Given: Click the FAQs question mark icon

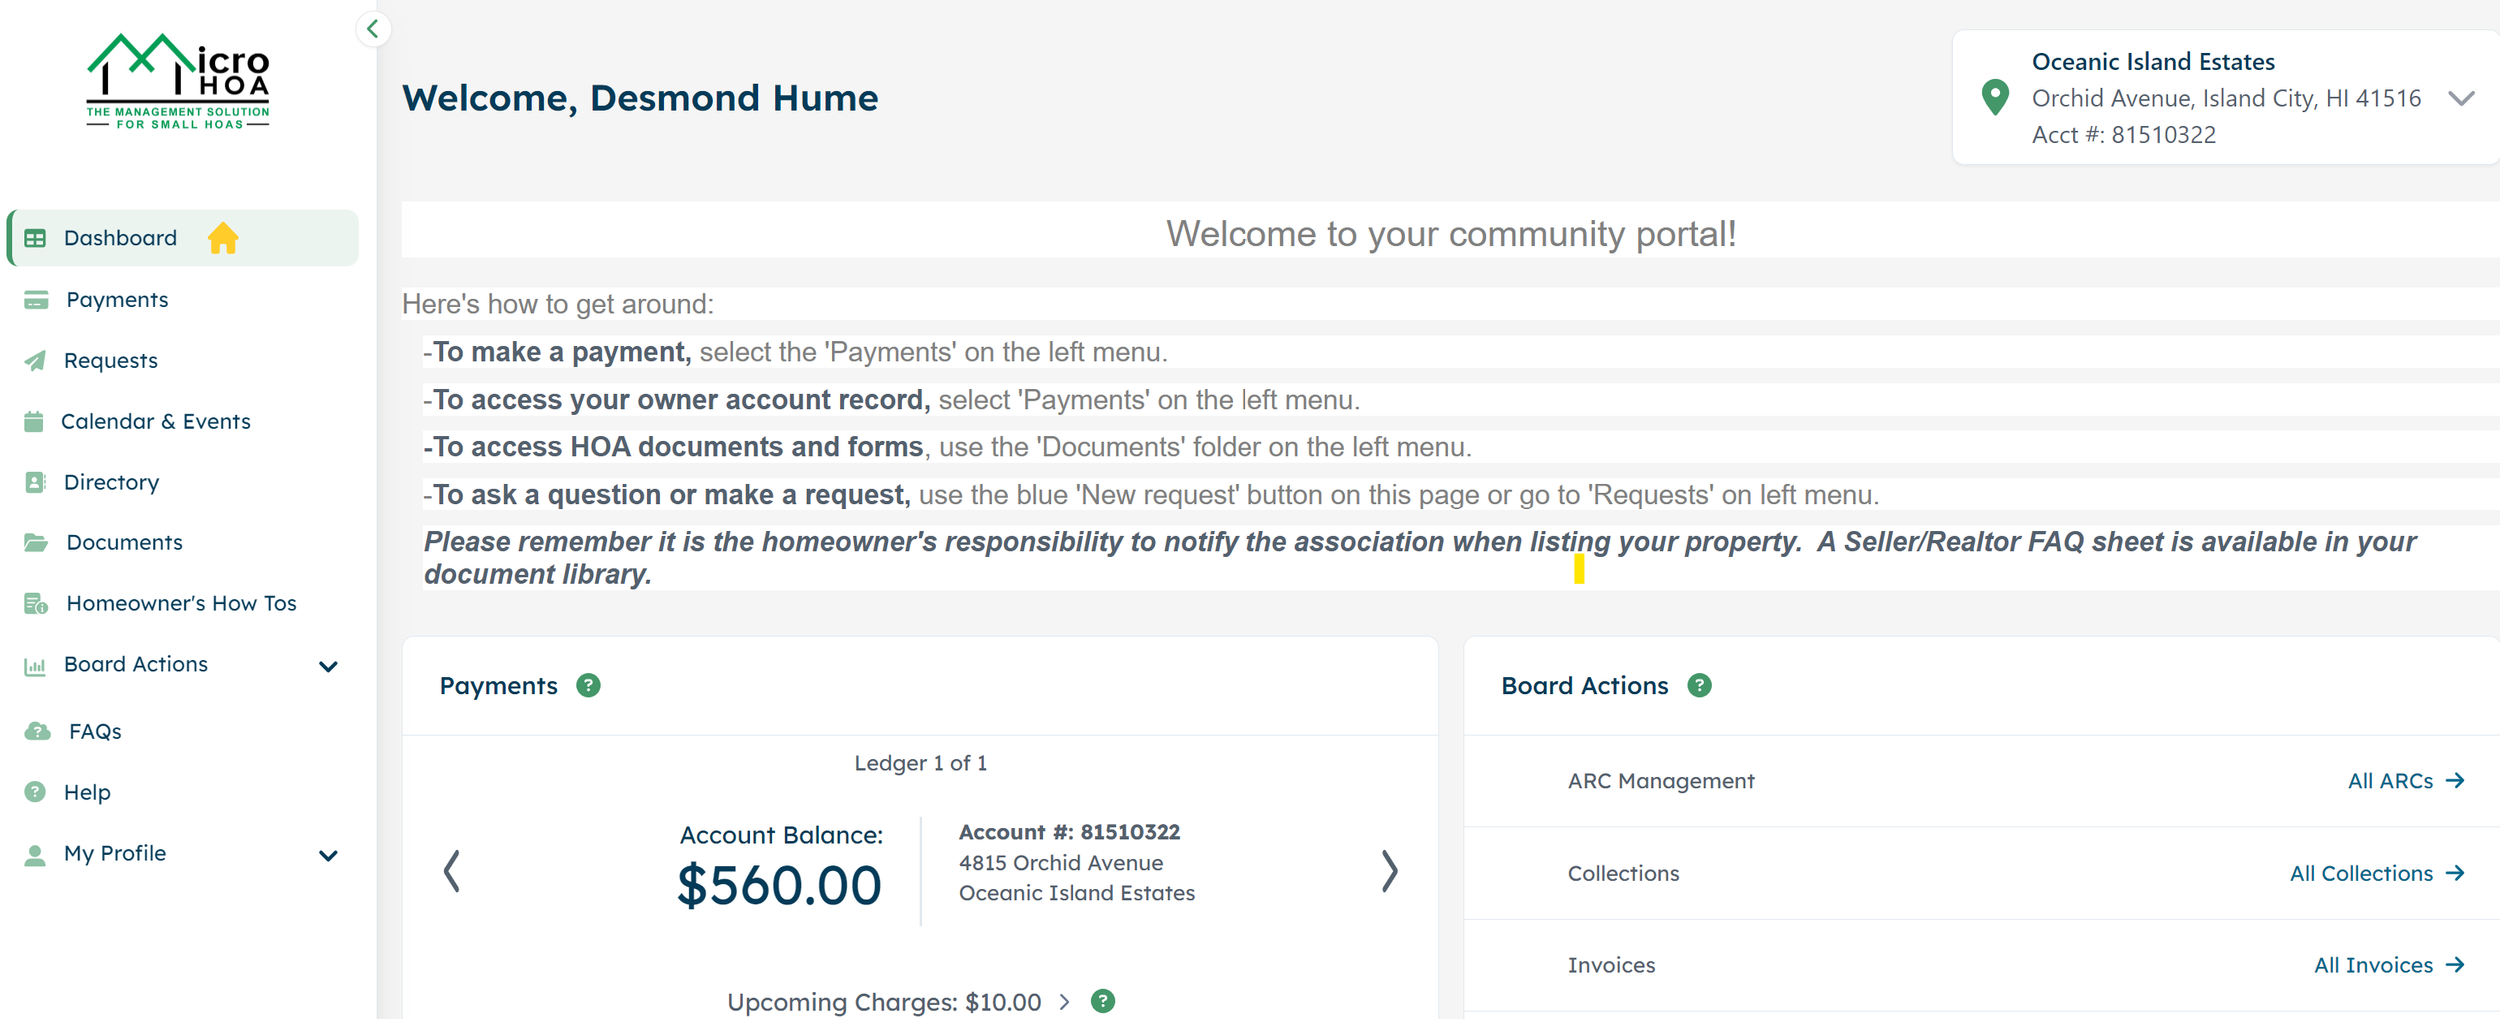Looking at the screenshot, I should click(x=37, y=730).
